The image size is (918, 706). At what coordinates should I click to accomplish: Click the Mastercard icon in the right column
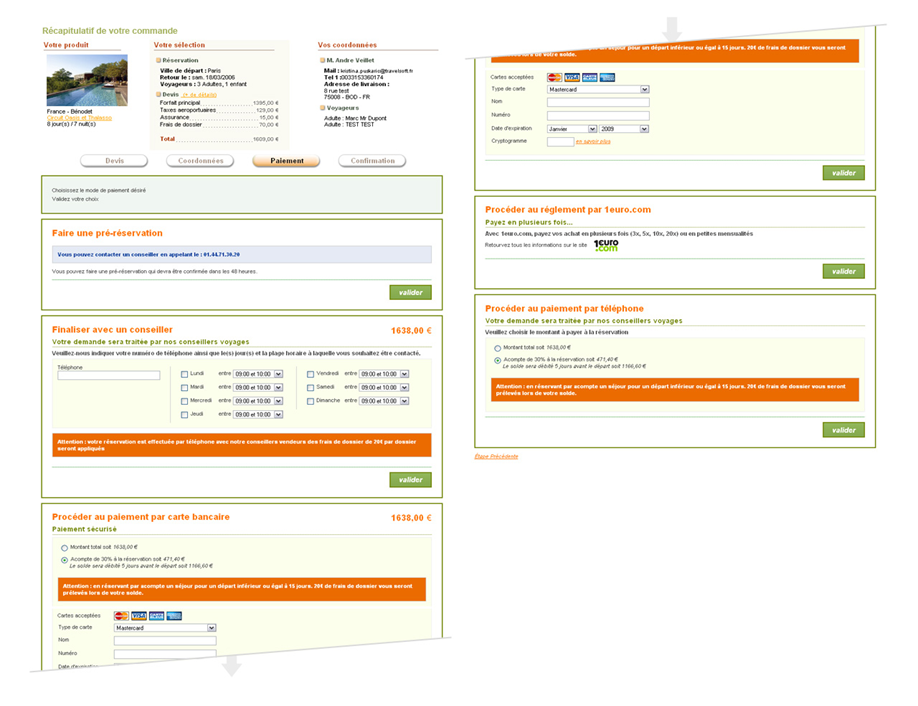point(555,77)
